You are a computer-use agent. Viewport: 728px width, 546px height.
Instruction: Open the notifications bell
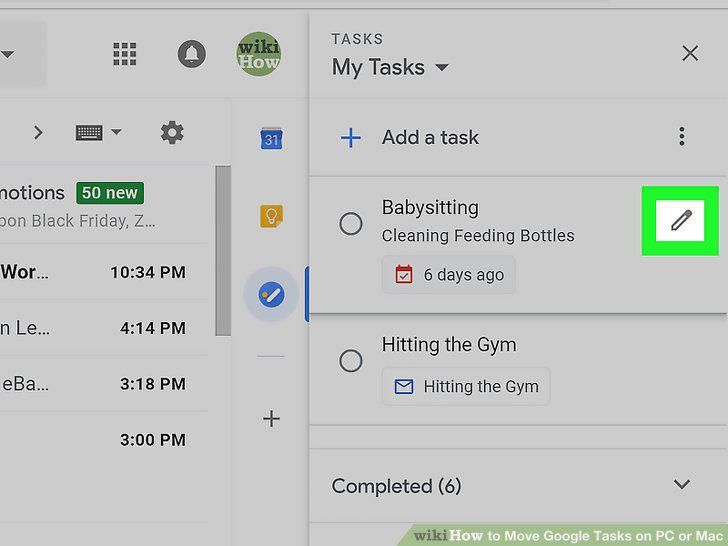point(192,54)
